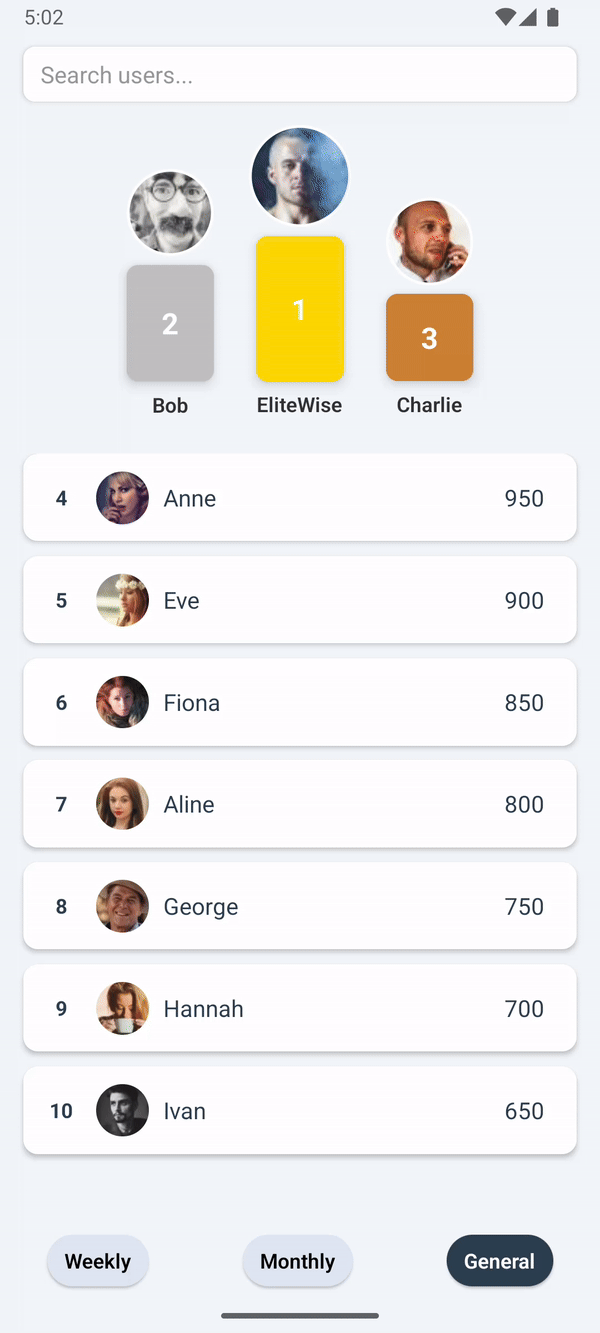Click the silver number 2 podium block
The height and width of the screenshot is (1333, 600).
(170, 323)
